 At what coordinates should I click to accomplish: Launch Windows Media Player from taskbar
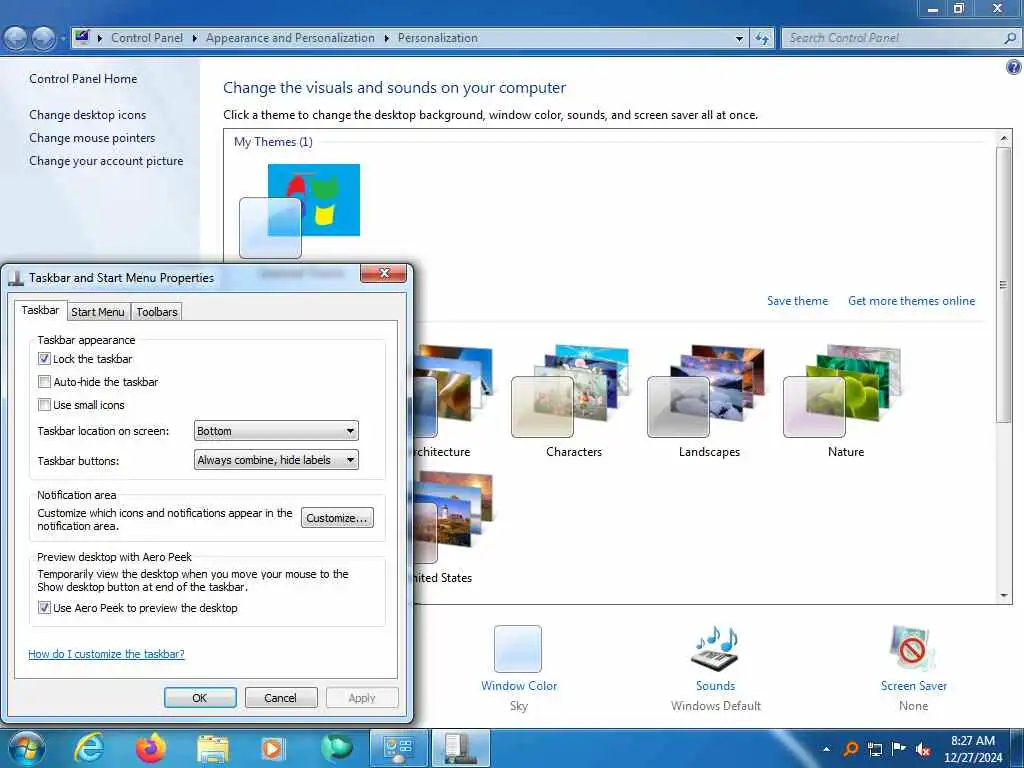coord(273,749)
